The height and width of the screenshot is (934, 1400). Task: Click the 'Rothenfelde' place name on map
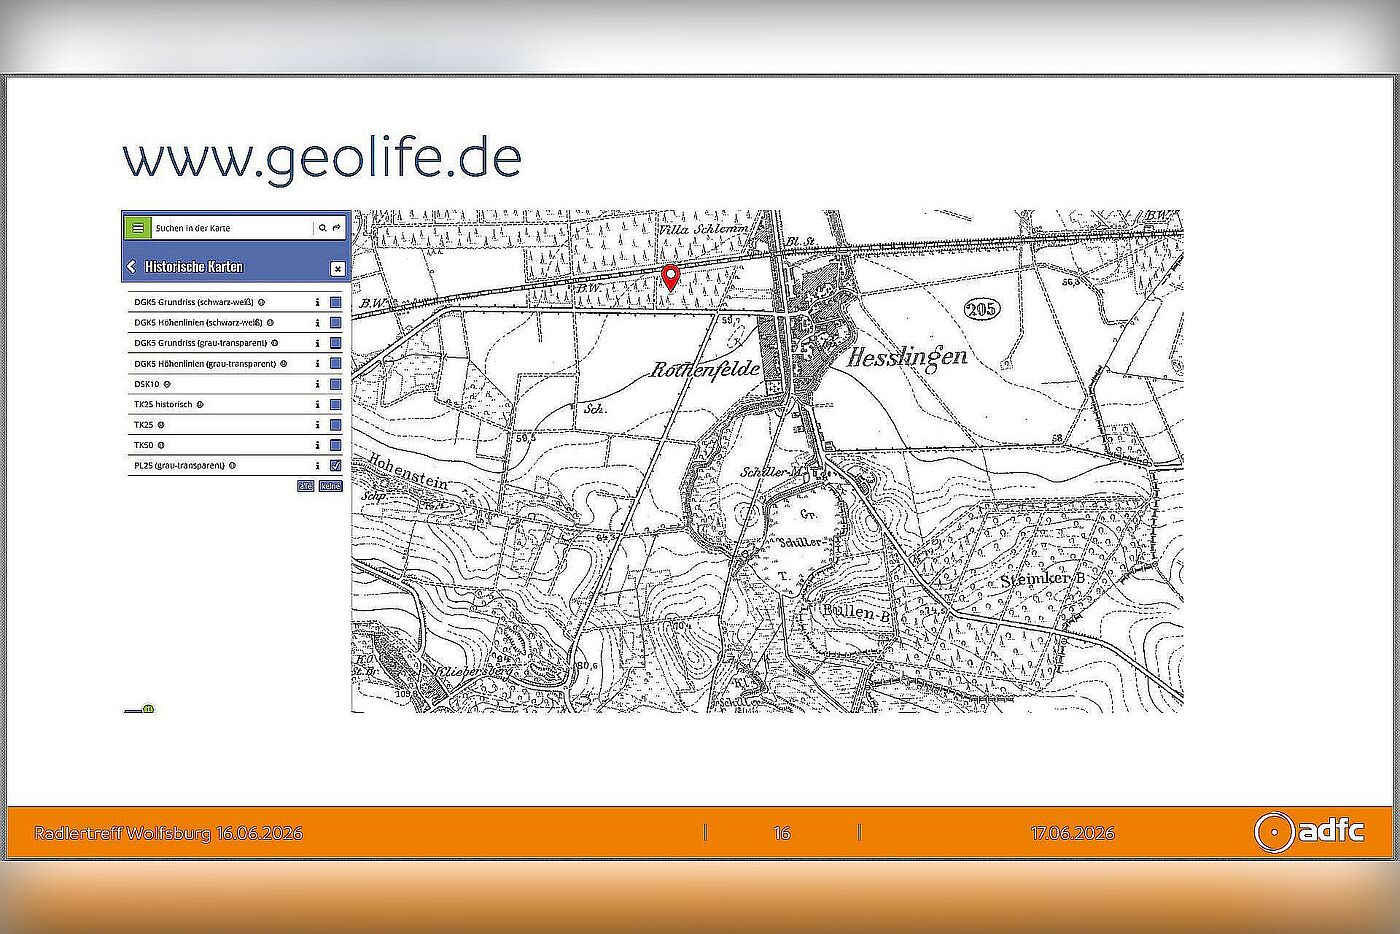pyautogui.click(x=705, y=369)
